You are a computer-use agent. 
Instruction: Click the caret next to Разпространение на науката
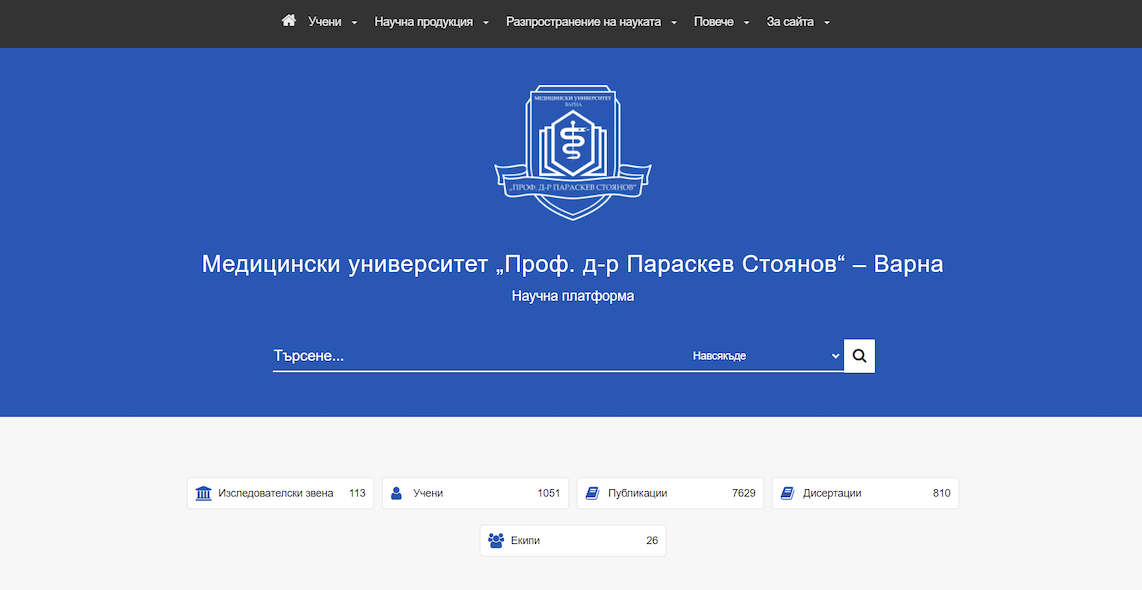pos(674,23)
